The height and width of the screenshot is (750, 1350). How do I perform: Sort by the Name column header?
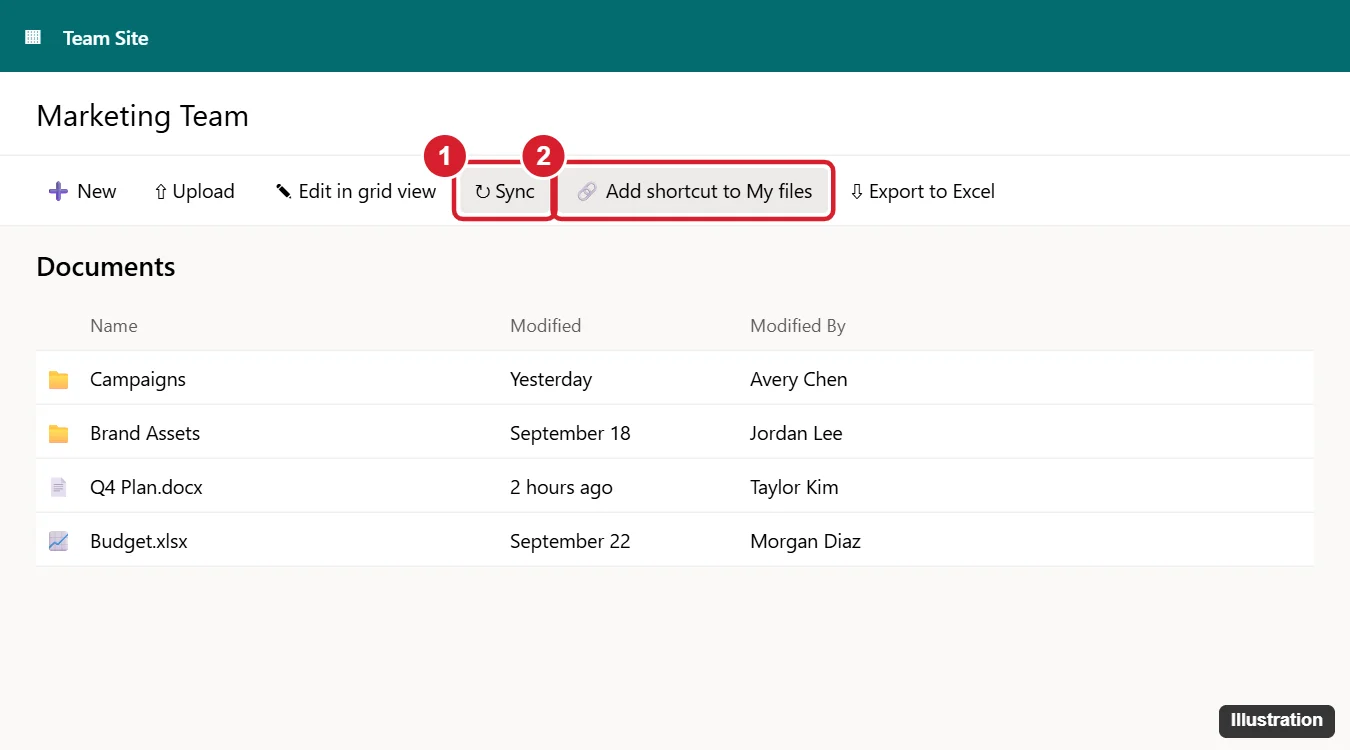pos(114,326)
